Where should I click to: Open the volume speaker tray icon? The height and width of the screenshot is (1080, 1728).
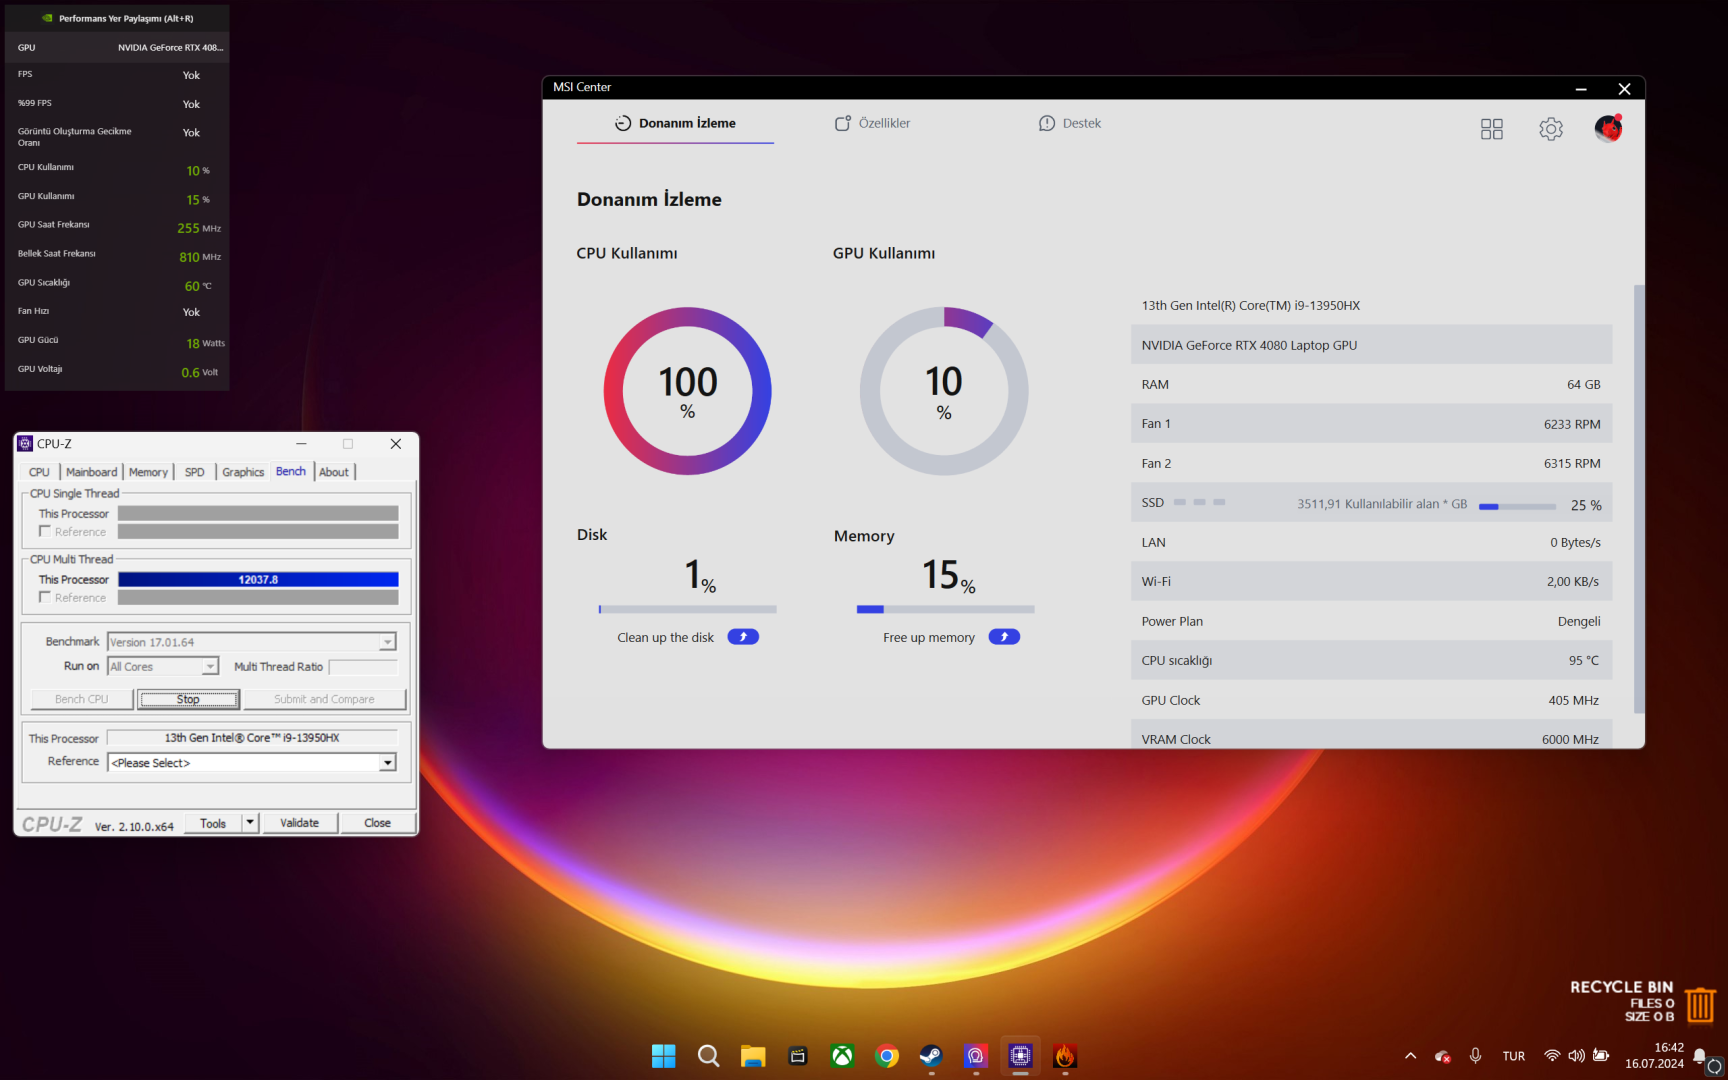[1576, 1056]
